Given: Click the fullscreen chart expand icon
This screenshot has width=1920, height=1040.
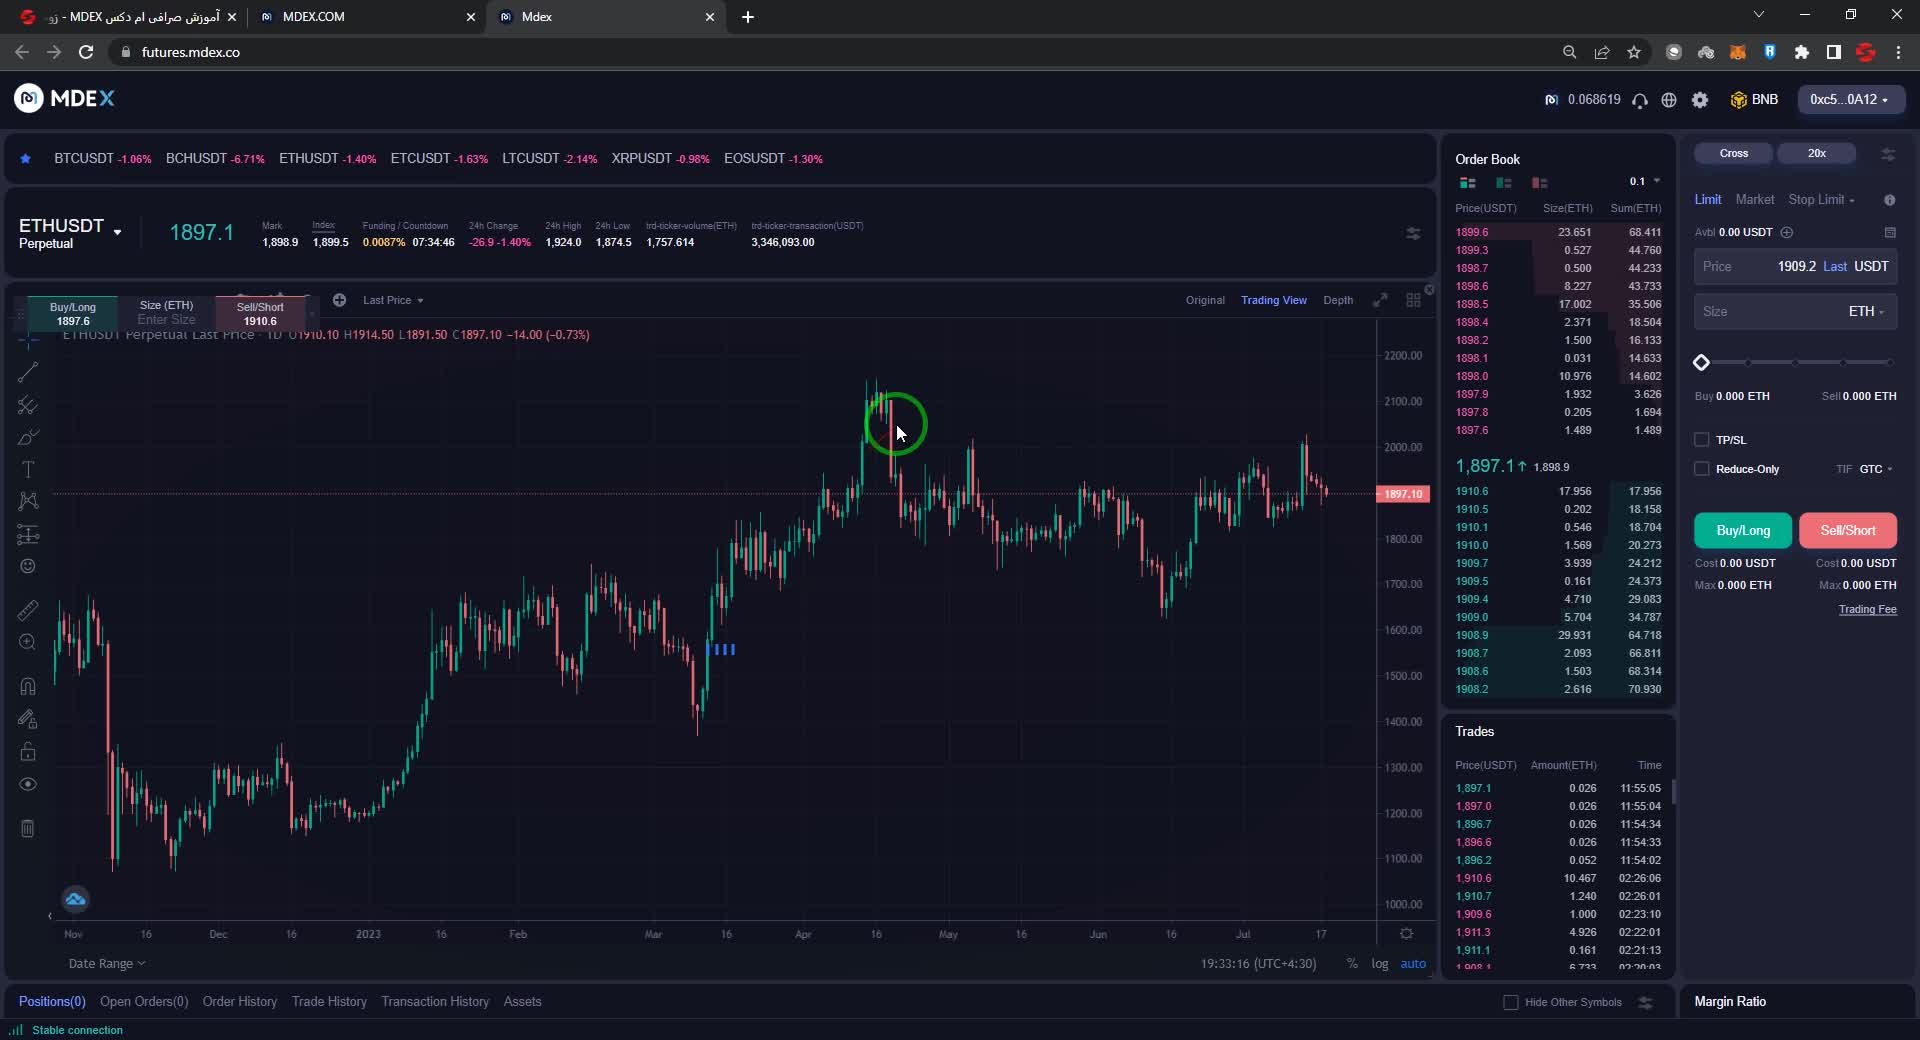Looking at the screenshot, I should 1380,300.
